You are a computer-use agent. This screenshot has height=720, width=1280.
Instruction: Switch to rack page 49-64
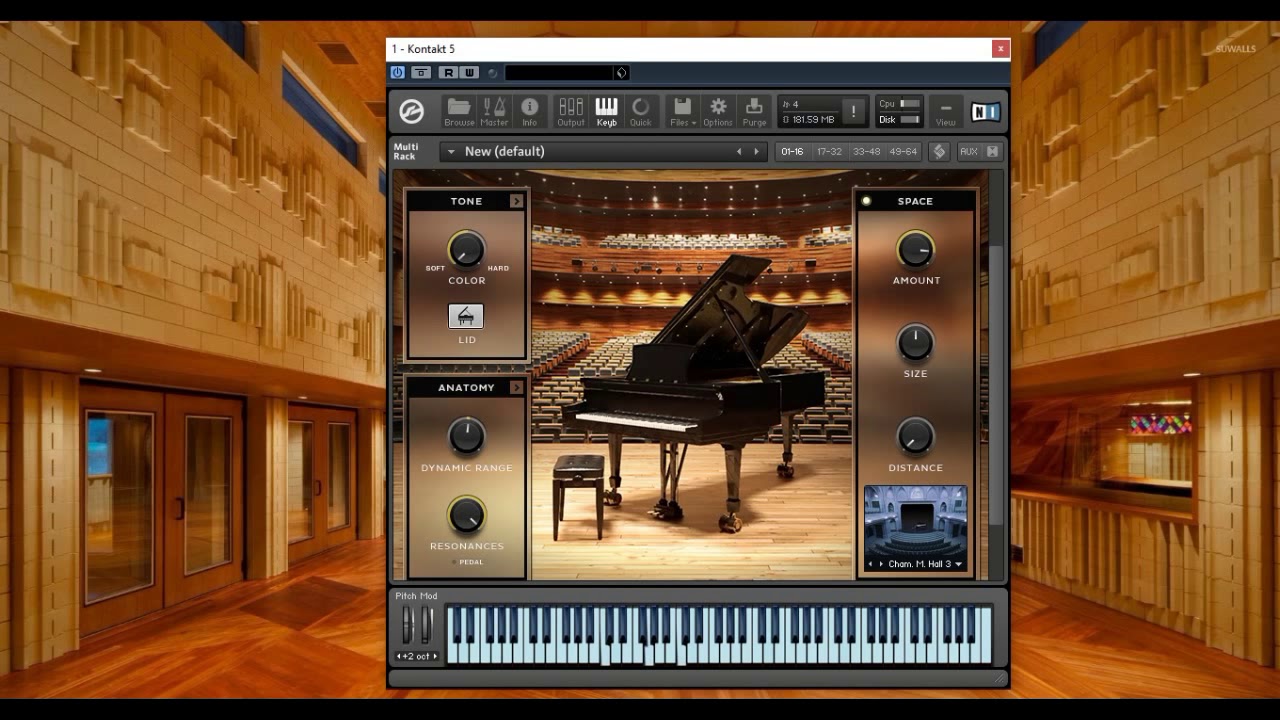click(903, 152)
